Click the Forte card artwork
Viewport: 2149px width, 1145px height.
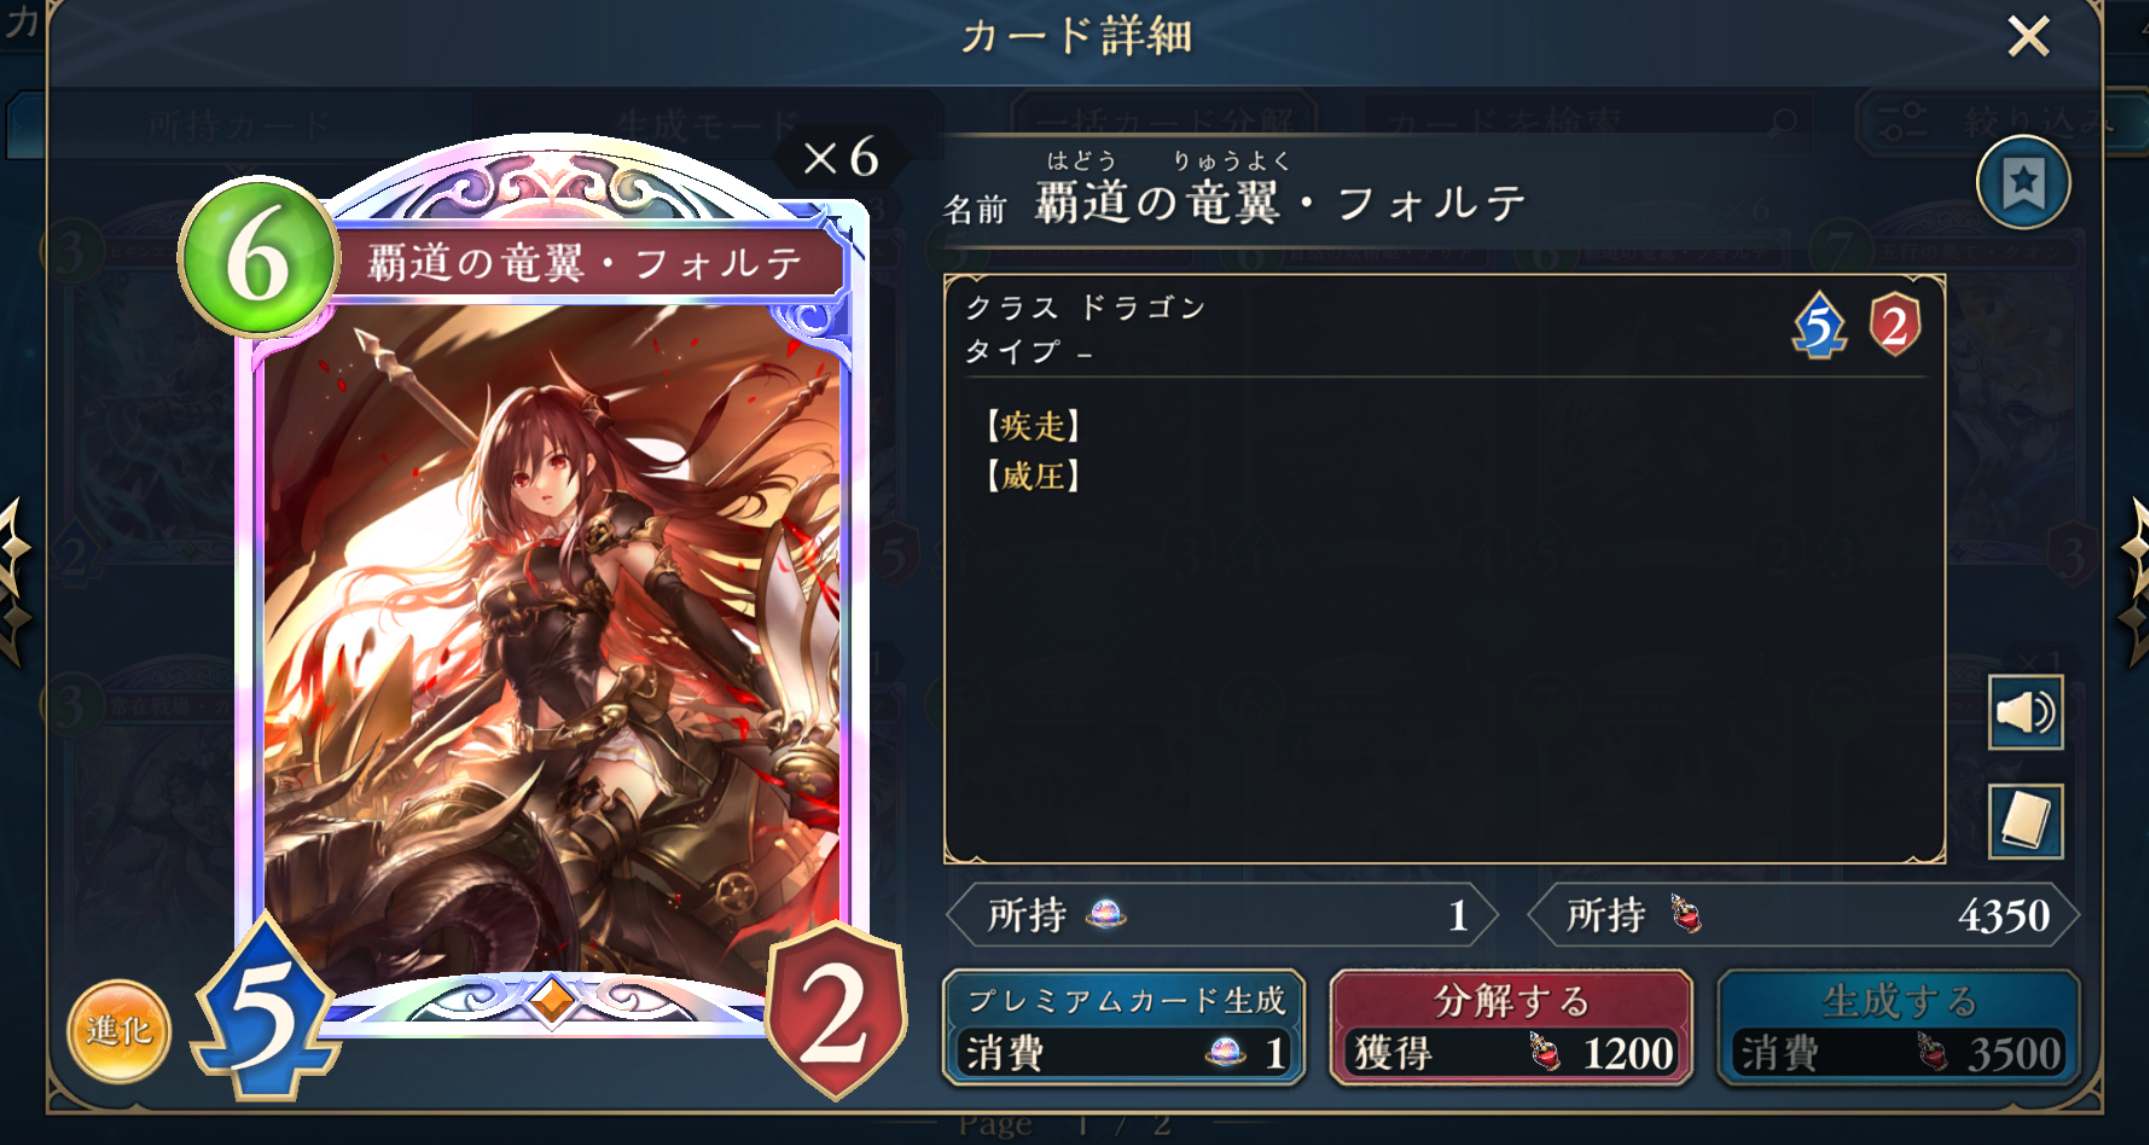(x=552, y=640)
